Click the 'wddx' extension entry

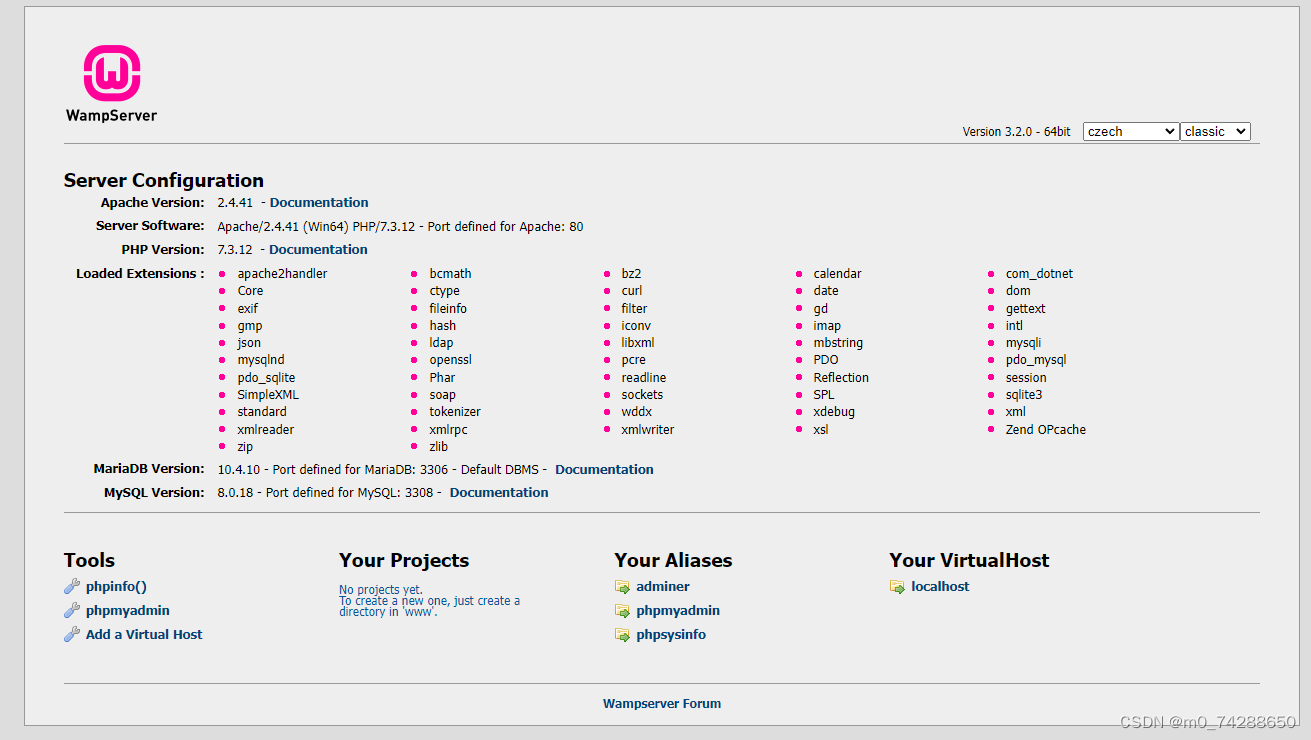pos(637,412)
